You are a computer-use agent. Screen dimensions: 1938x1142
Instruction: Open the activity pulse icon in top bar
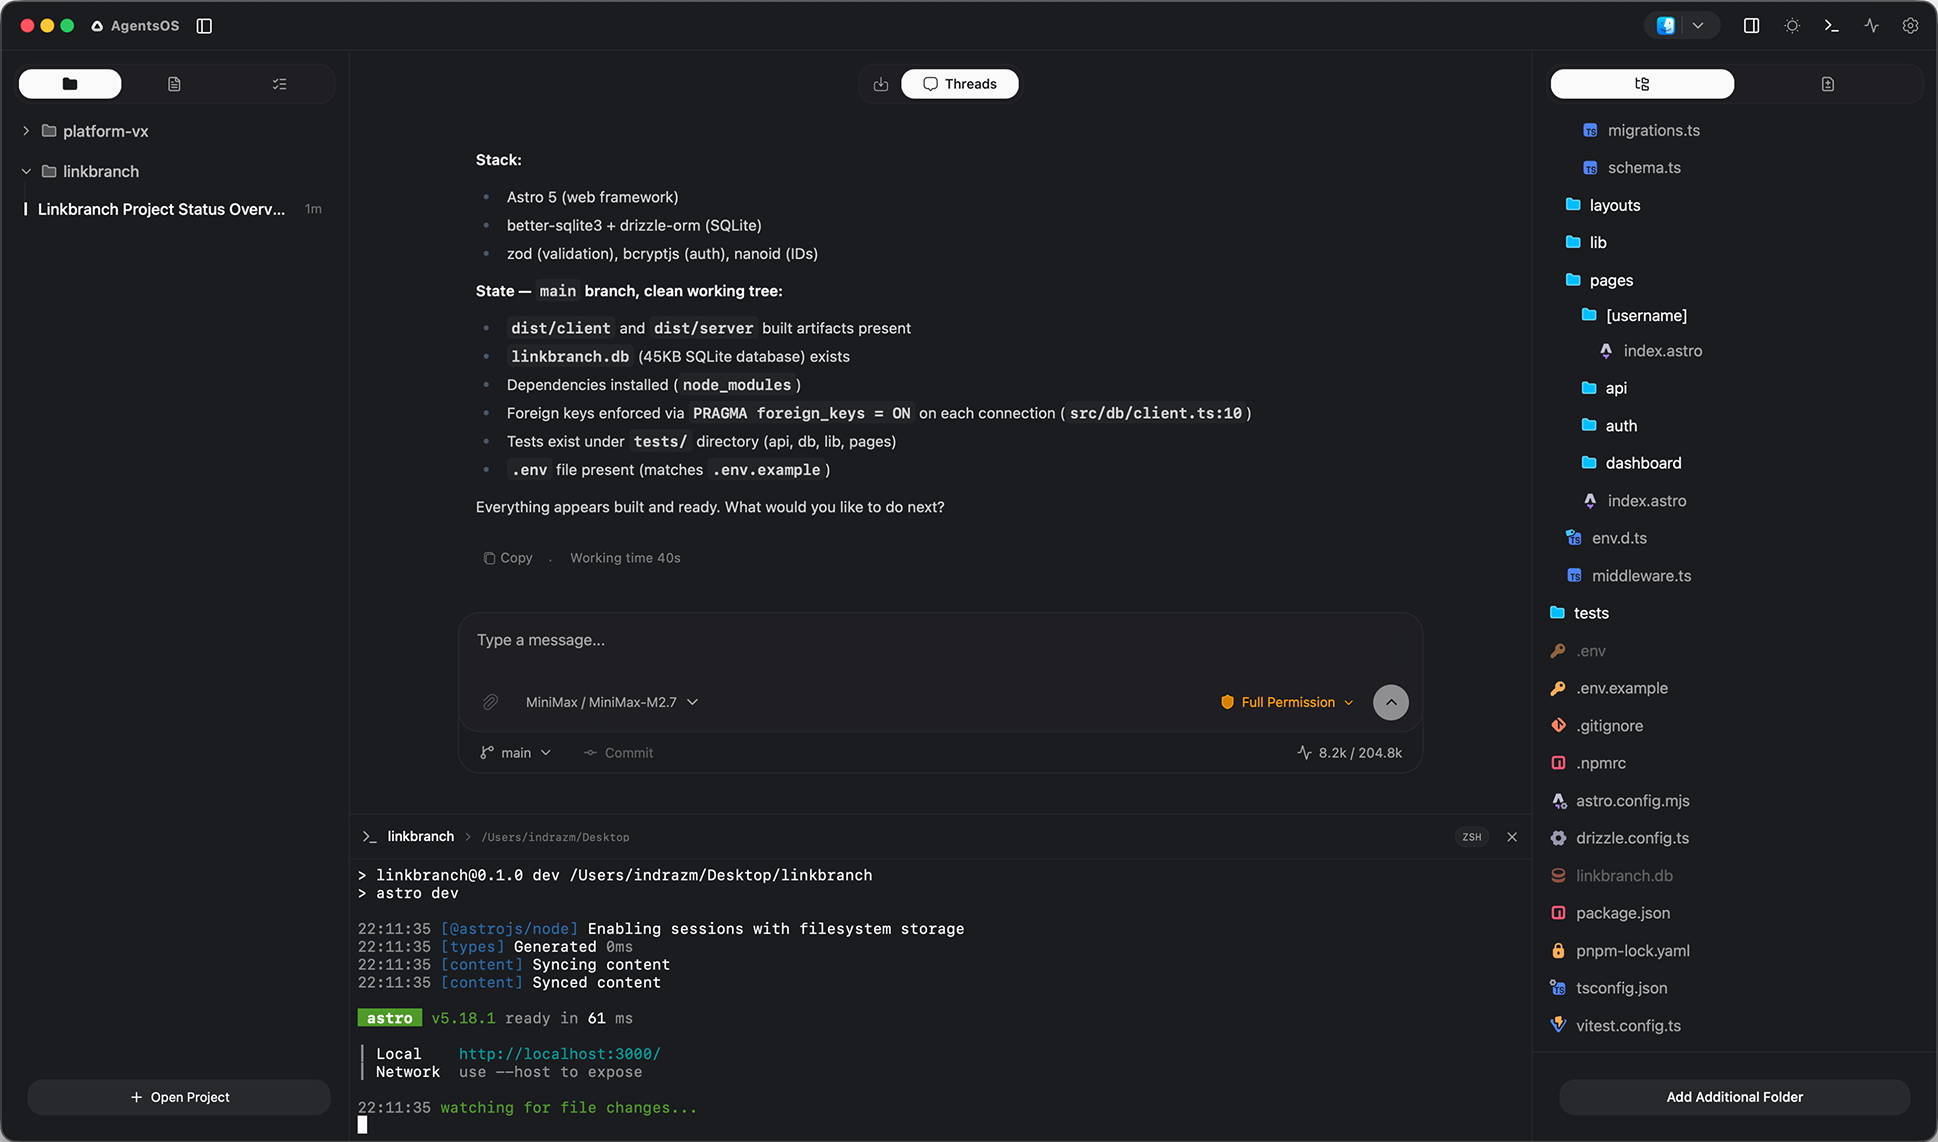(x=1871, y=26)
